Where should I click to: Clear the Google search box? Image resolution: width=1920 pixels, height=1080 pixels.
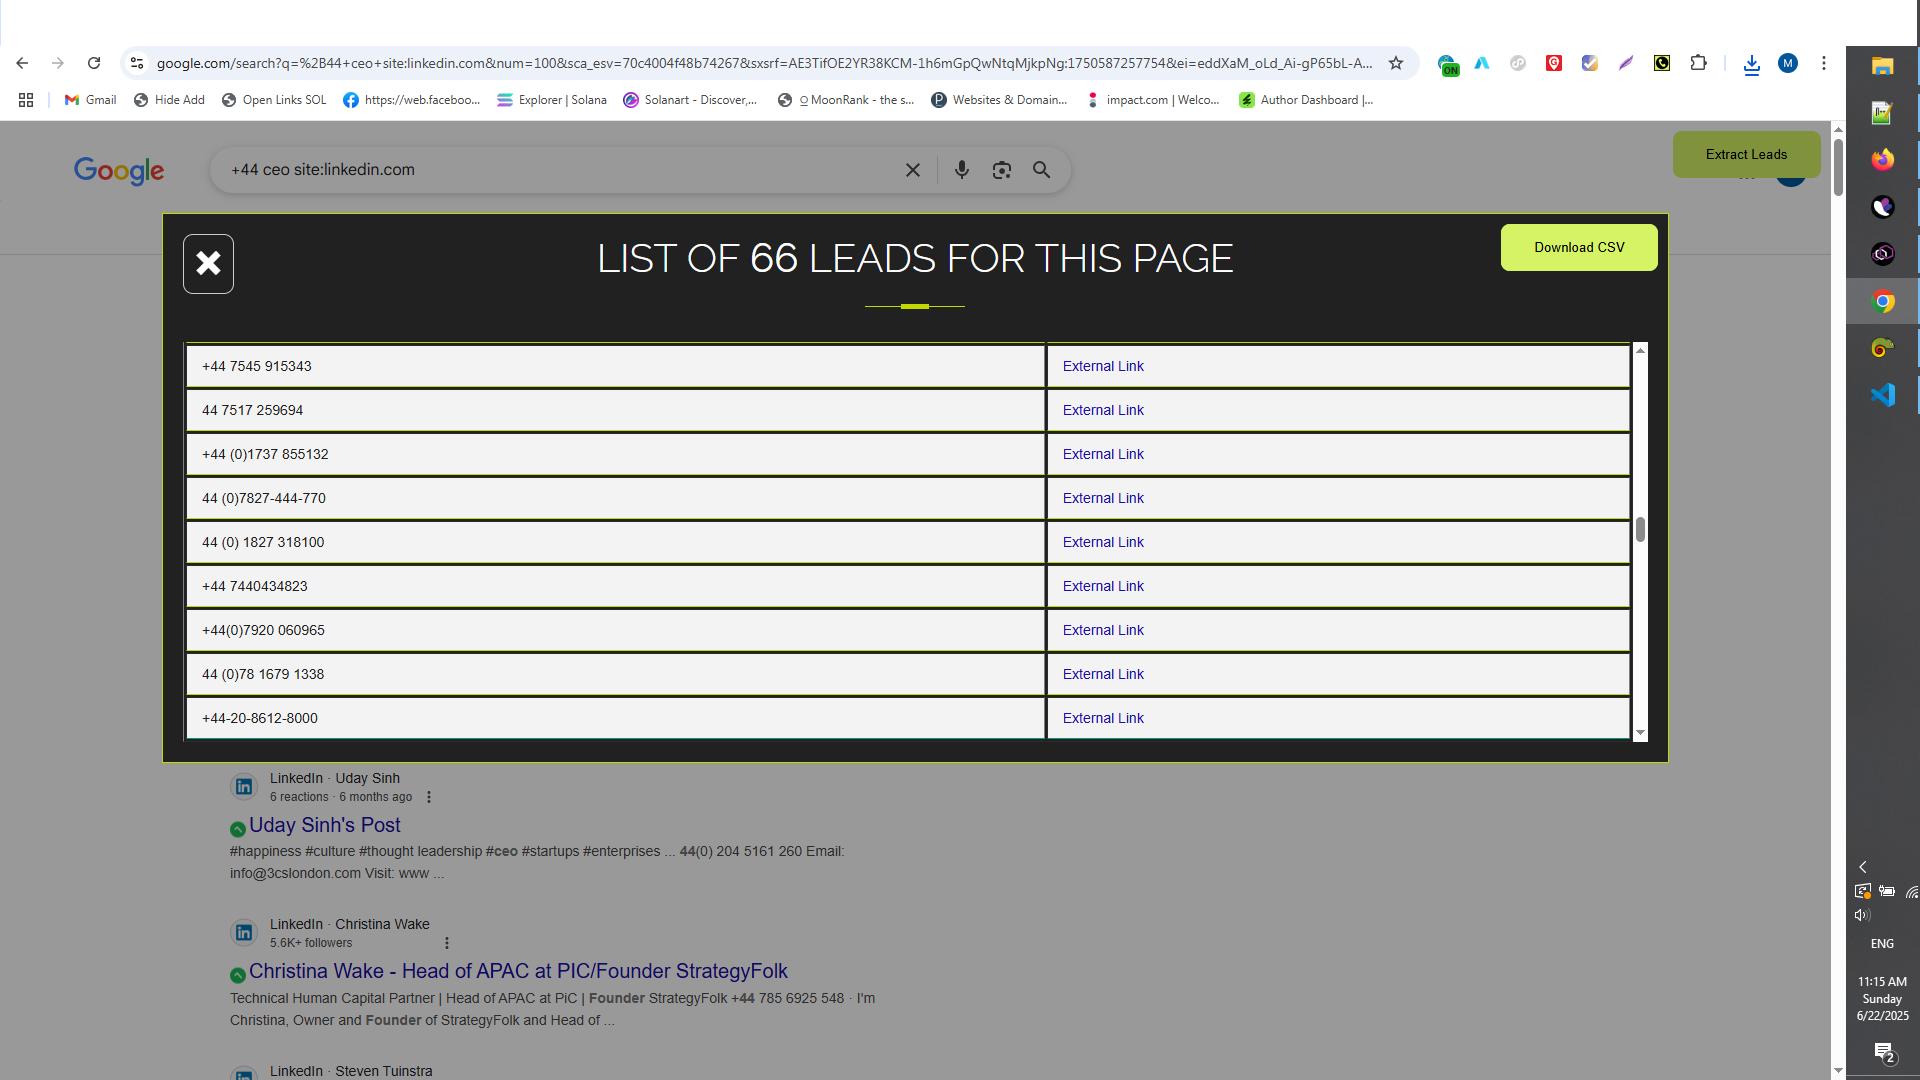click(912, 170)
